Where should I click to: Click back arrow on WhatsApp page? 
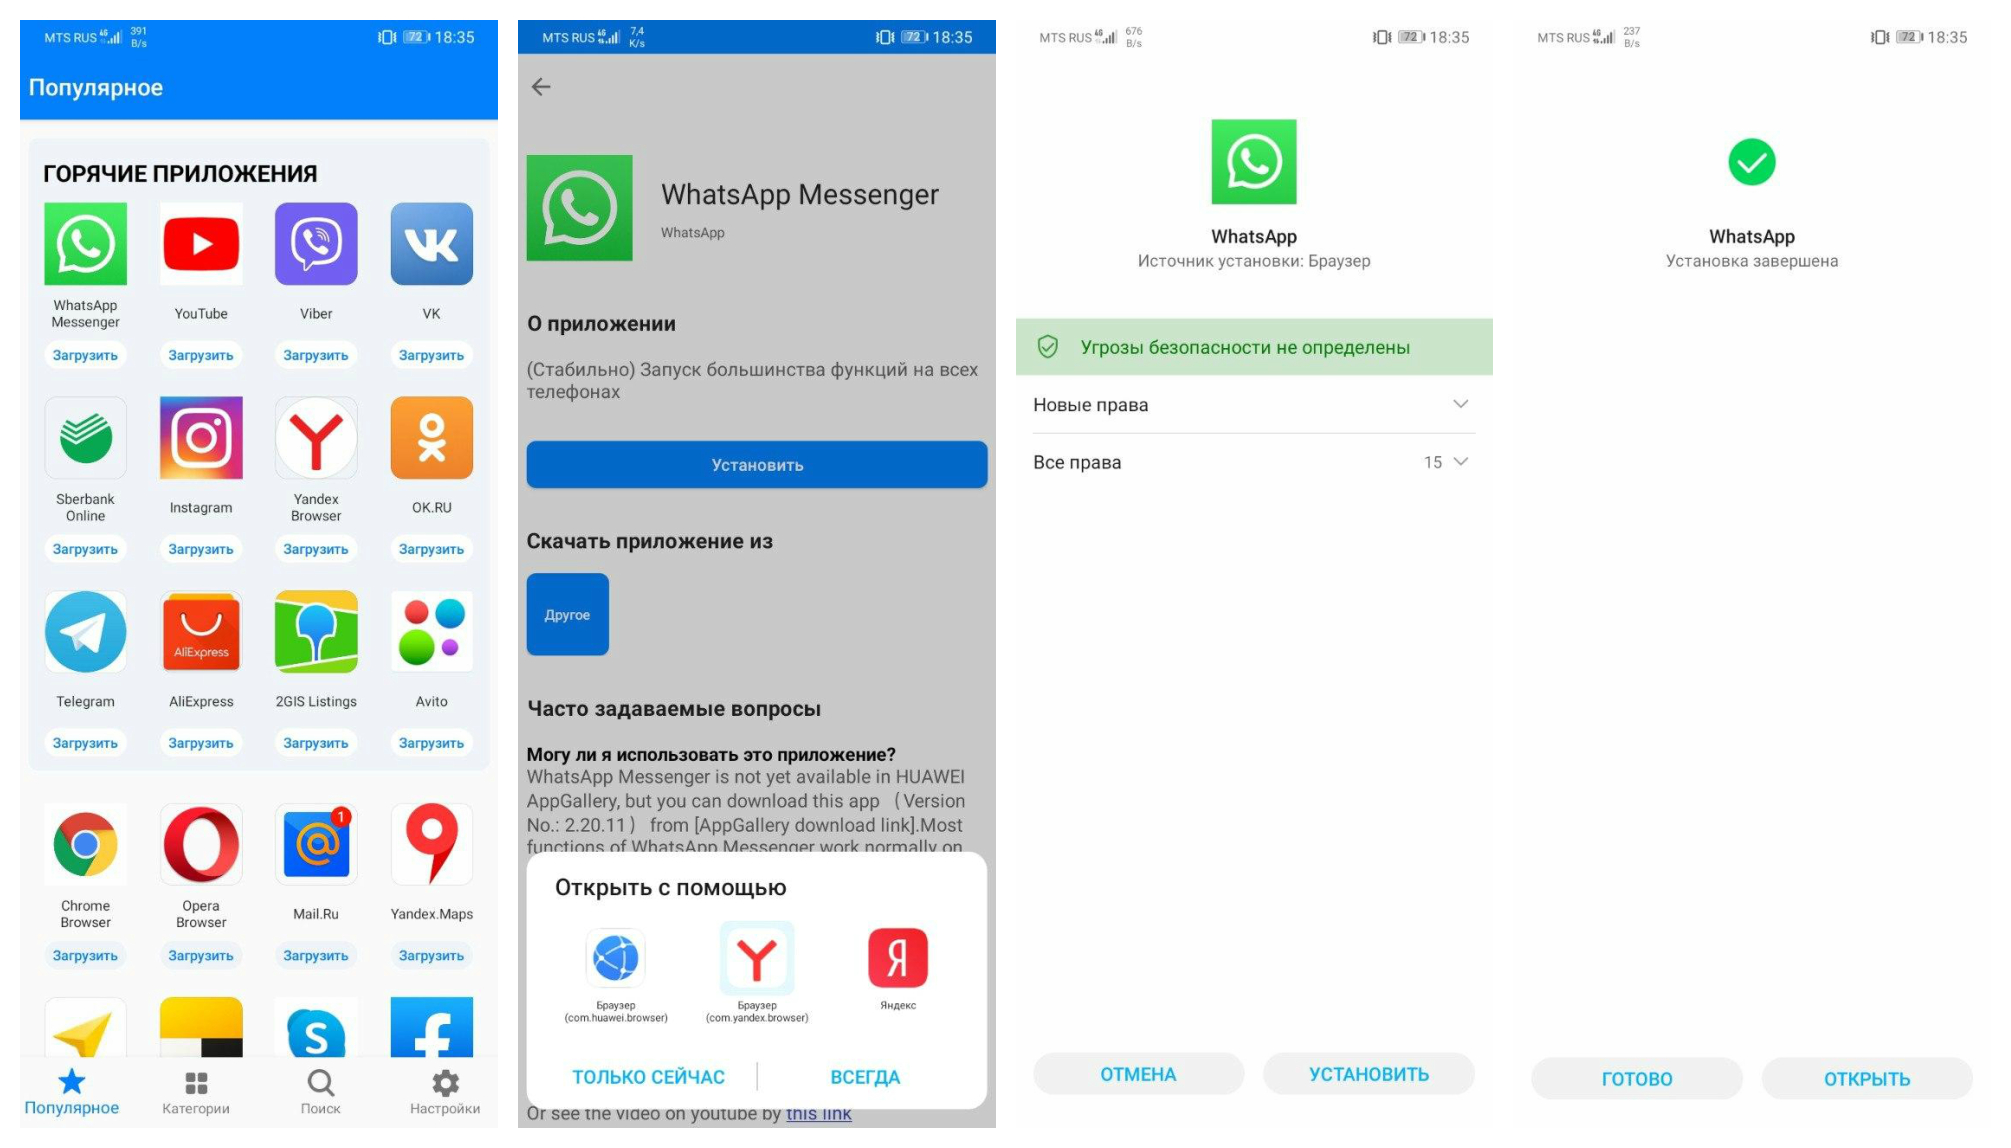tap(541, 86)
